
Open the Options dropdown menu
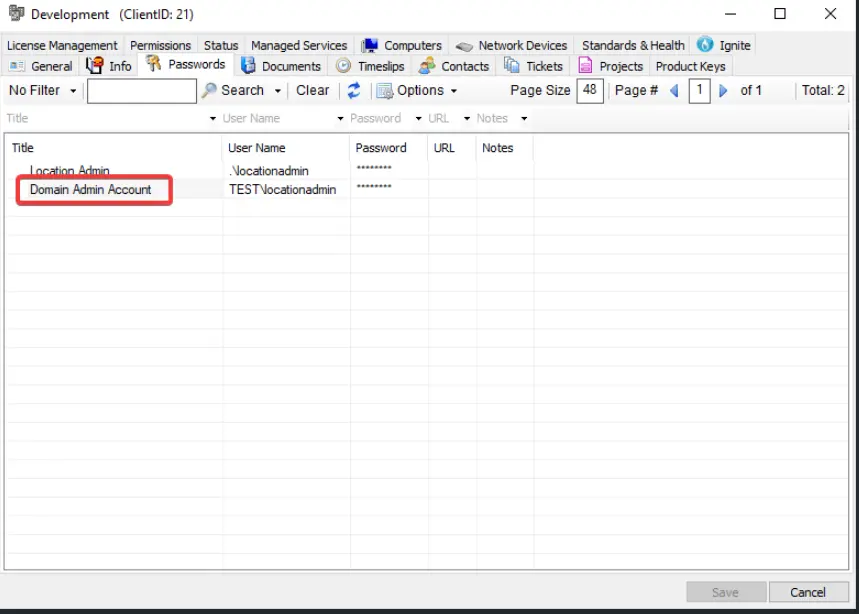pyautogui.click(x=417, y=90)
